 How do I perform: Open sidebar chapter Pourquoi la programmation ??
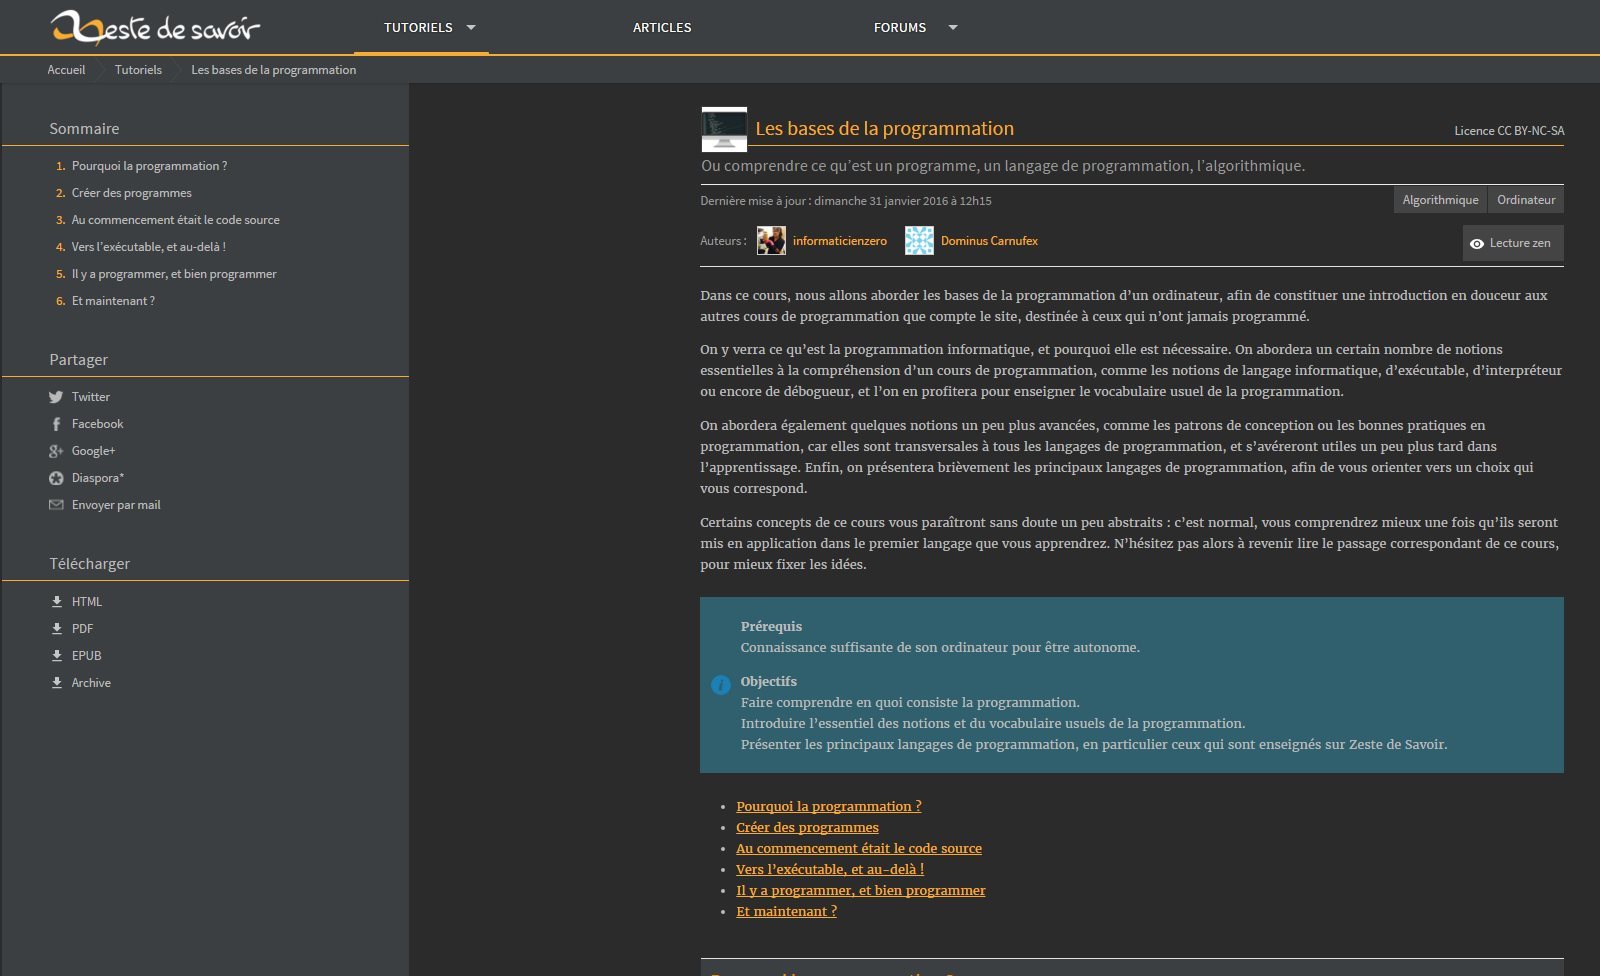(x=149, y=166)
